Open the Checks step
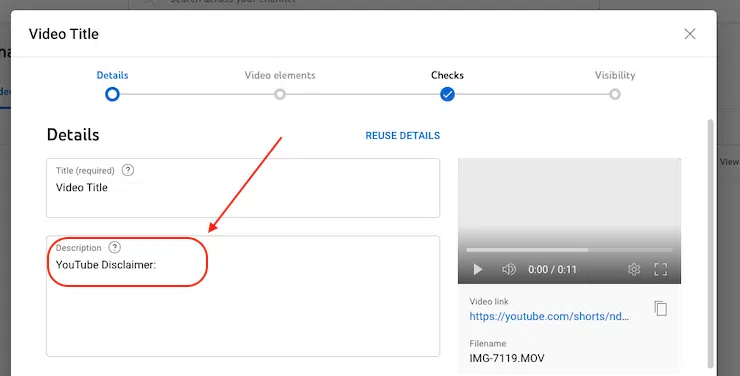The height and width of the screenshot is (376, 740). (447, 75)
